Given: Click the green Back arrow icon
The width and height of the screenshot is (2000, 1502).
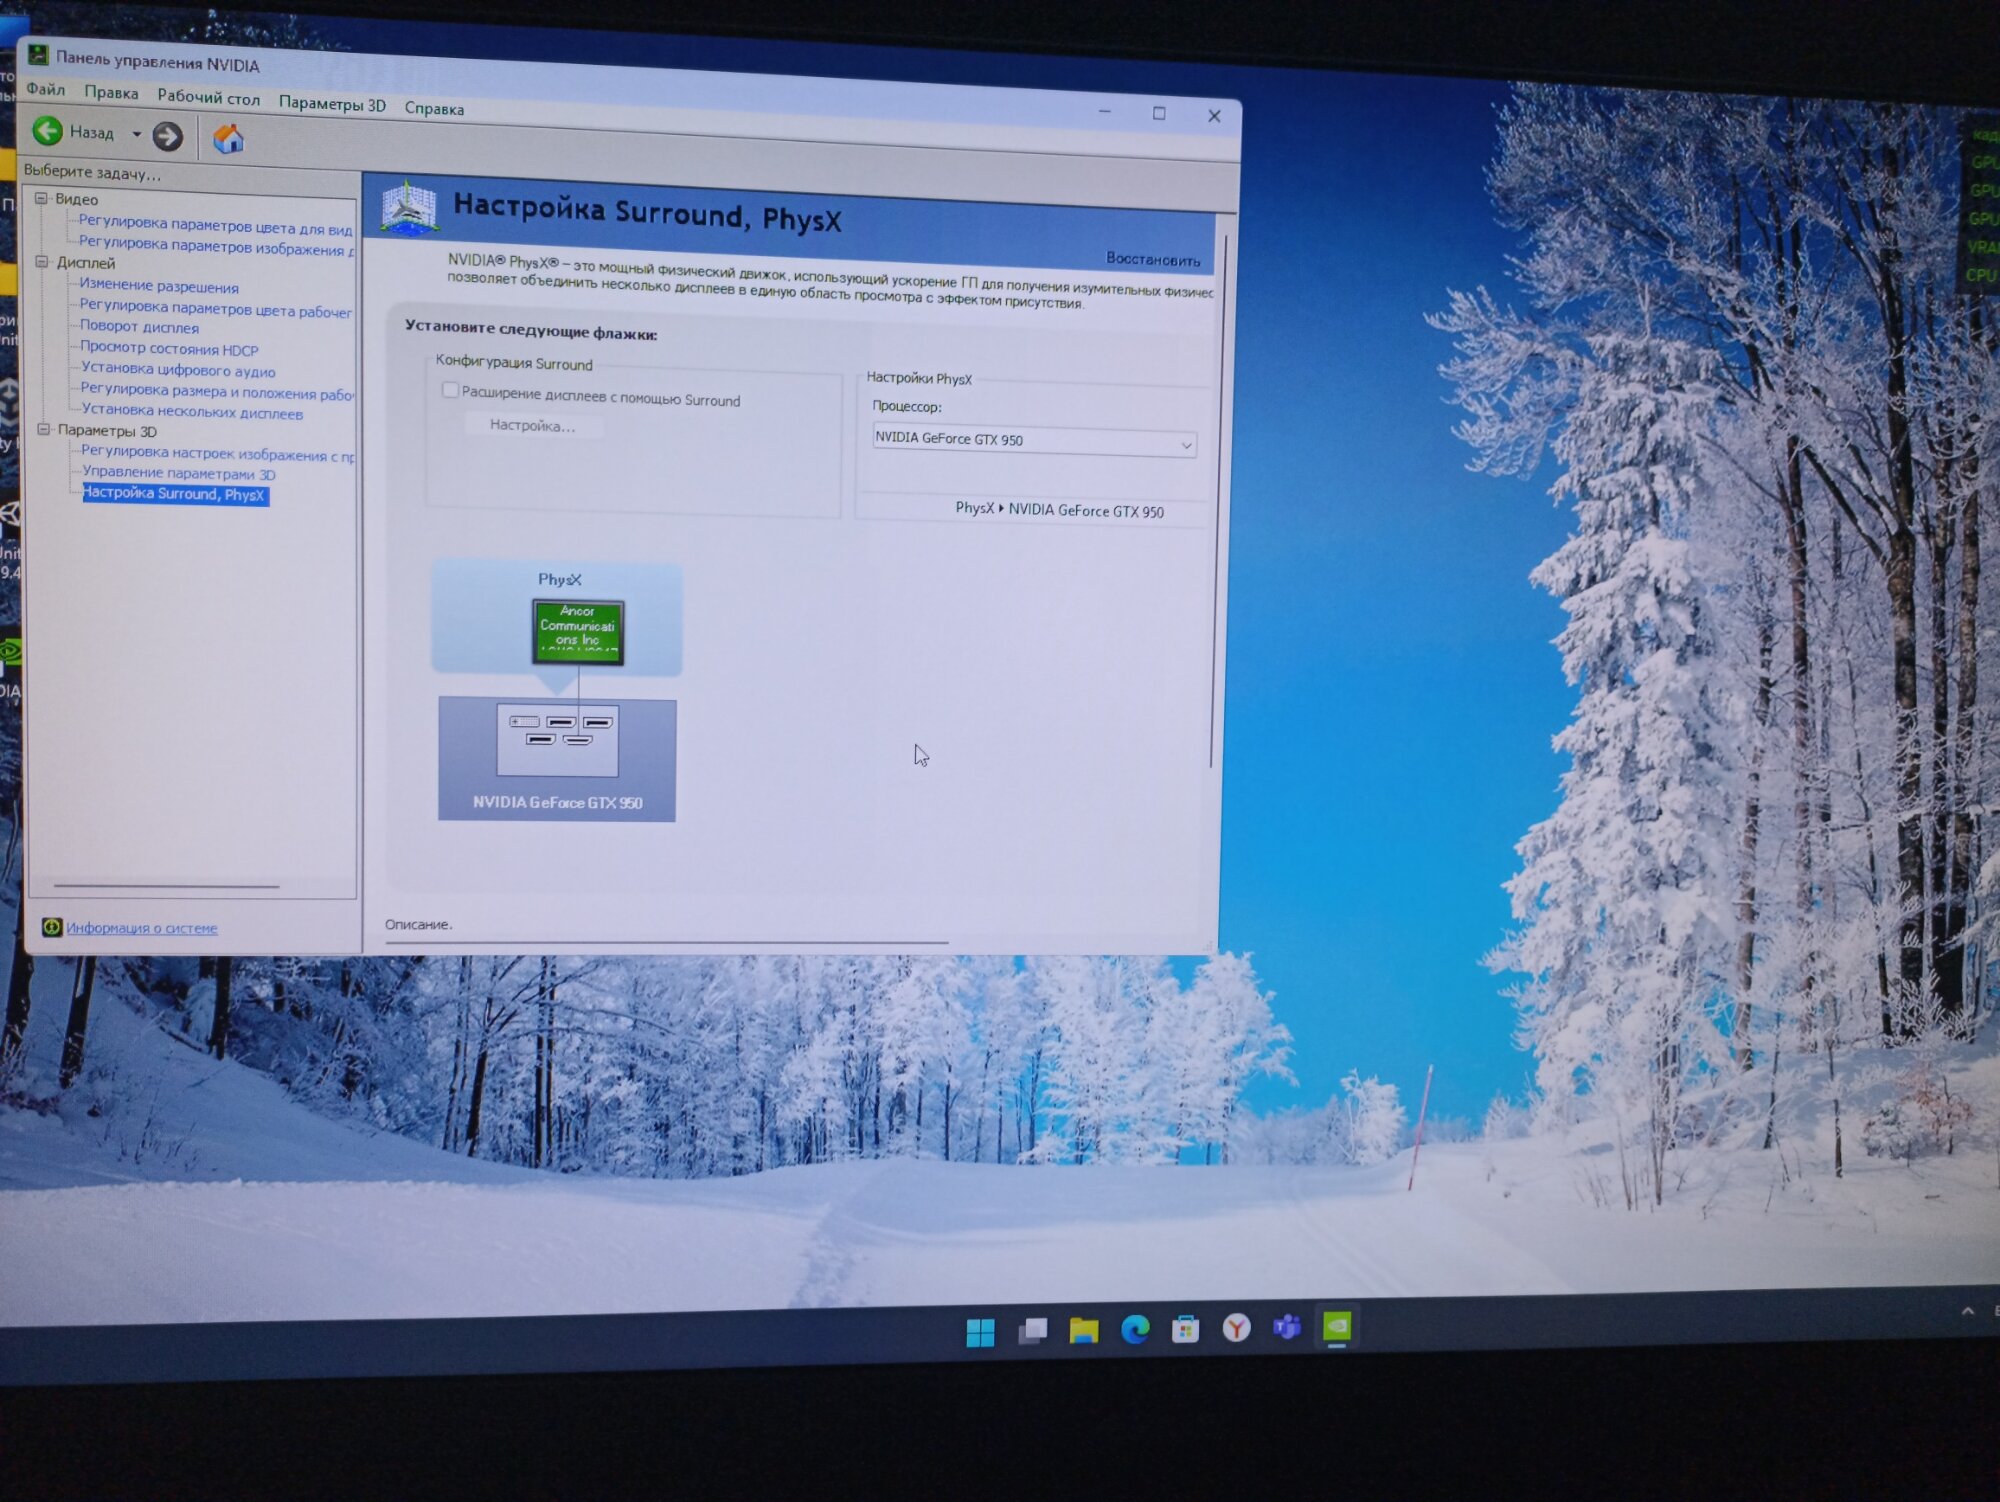Looking at the screenshot, I should tap(47, 131).
